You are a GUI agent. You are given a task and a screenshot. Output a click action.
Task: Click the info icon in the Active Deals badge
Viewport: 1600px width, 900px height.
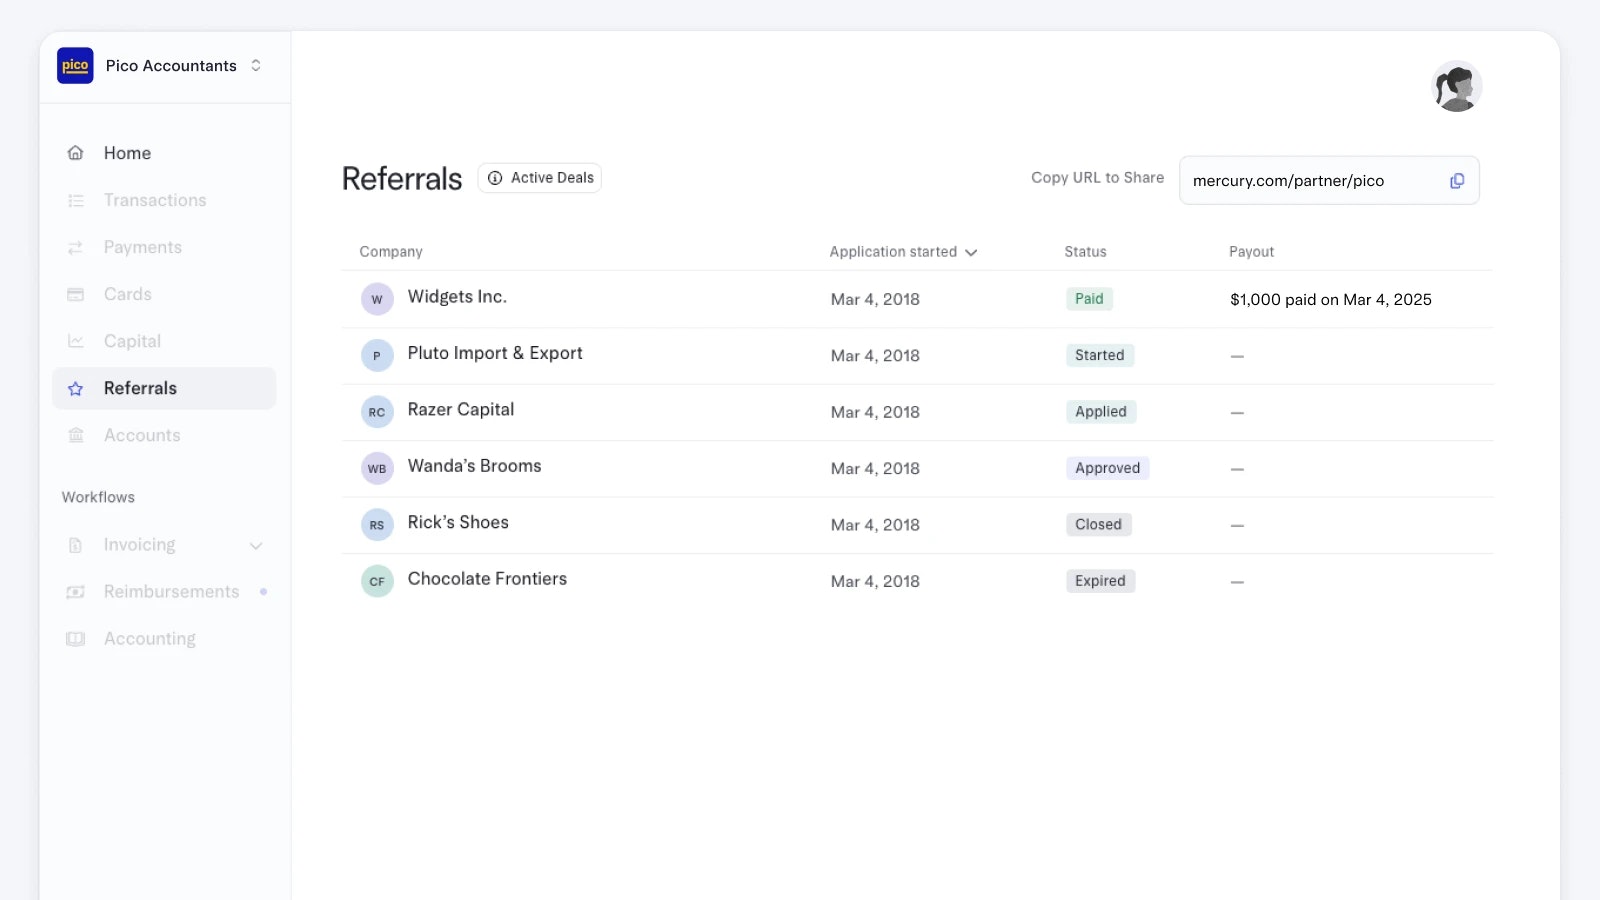pyautogui.click(x=495, y=178)
